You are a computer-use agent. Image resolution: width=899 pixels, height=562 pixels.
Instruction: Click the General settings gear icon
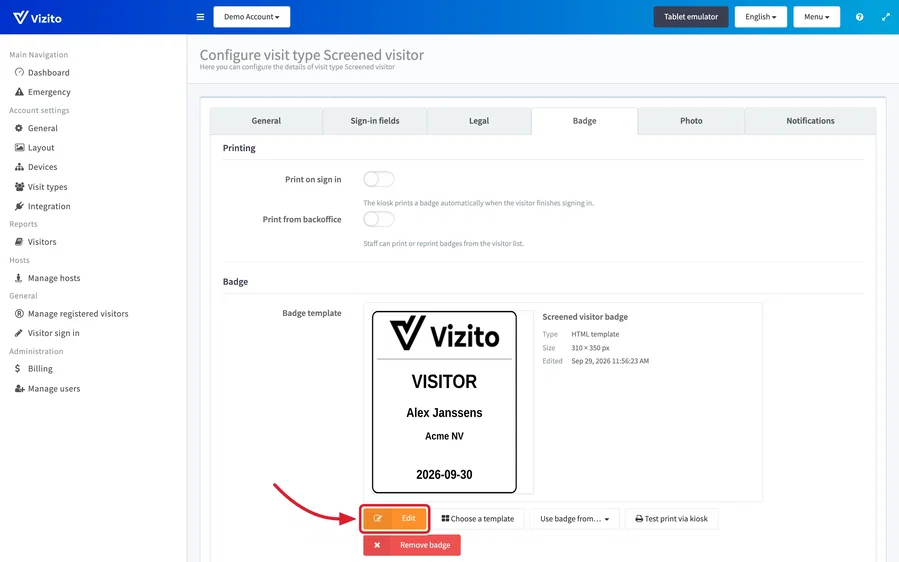coord(19,128)
